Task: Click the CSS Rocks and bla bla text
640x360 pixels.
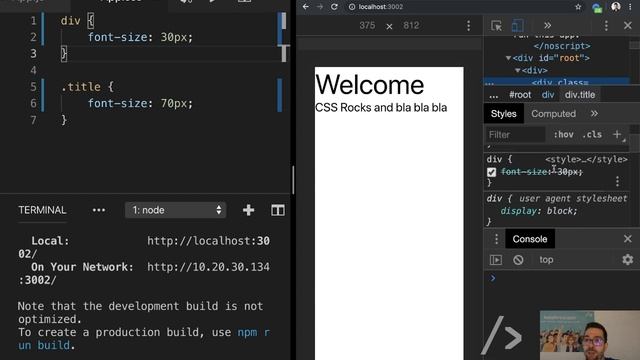Action: [381, 107]
